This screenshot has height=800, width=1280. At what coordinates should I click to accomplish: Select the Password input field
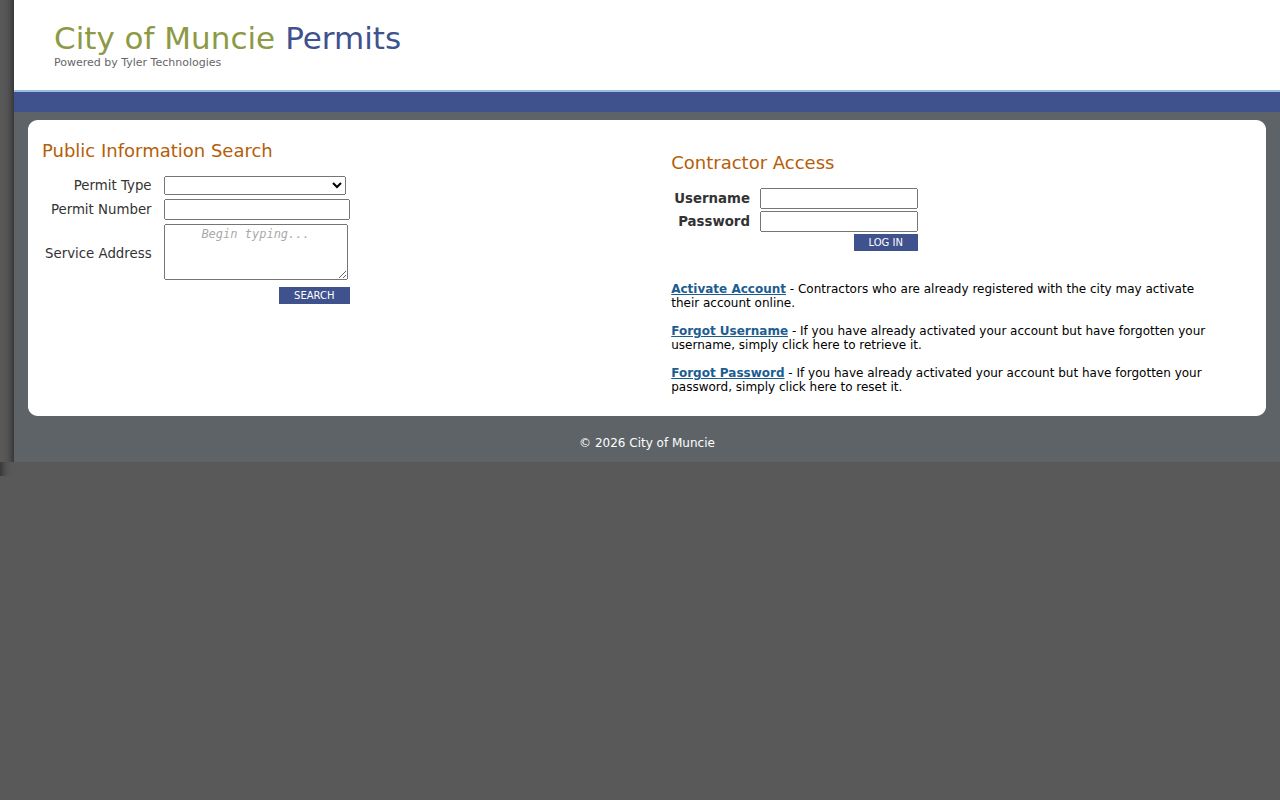[839, 221]
